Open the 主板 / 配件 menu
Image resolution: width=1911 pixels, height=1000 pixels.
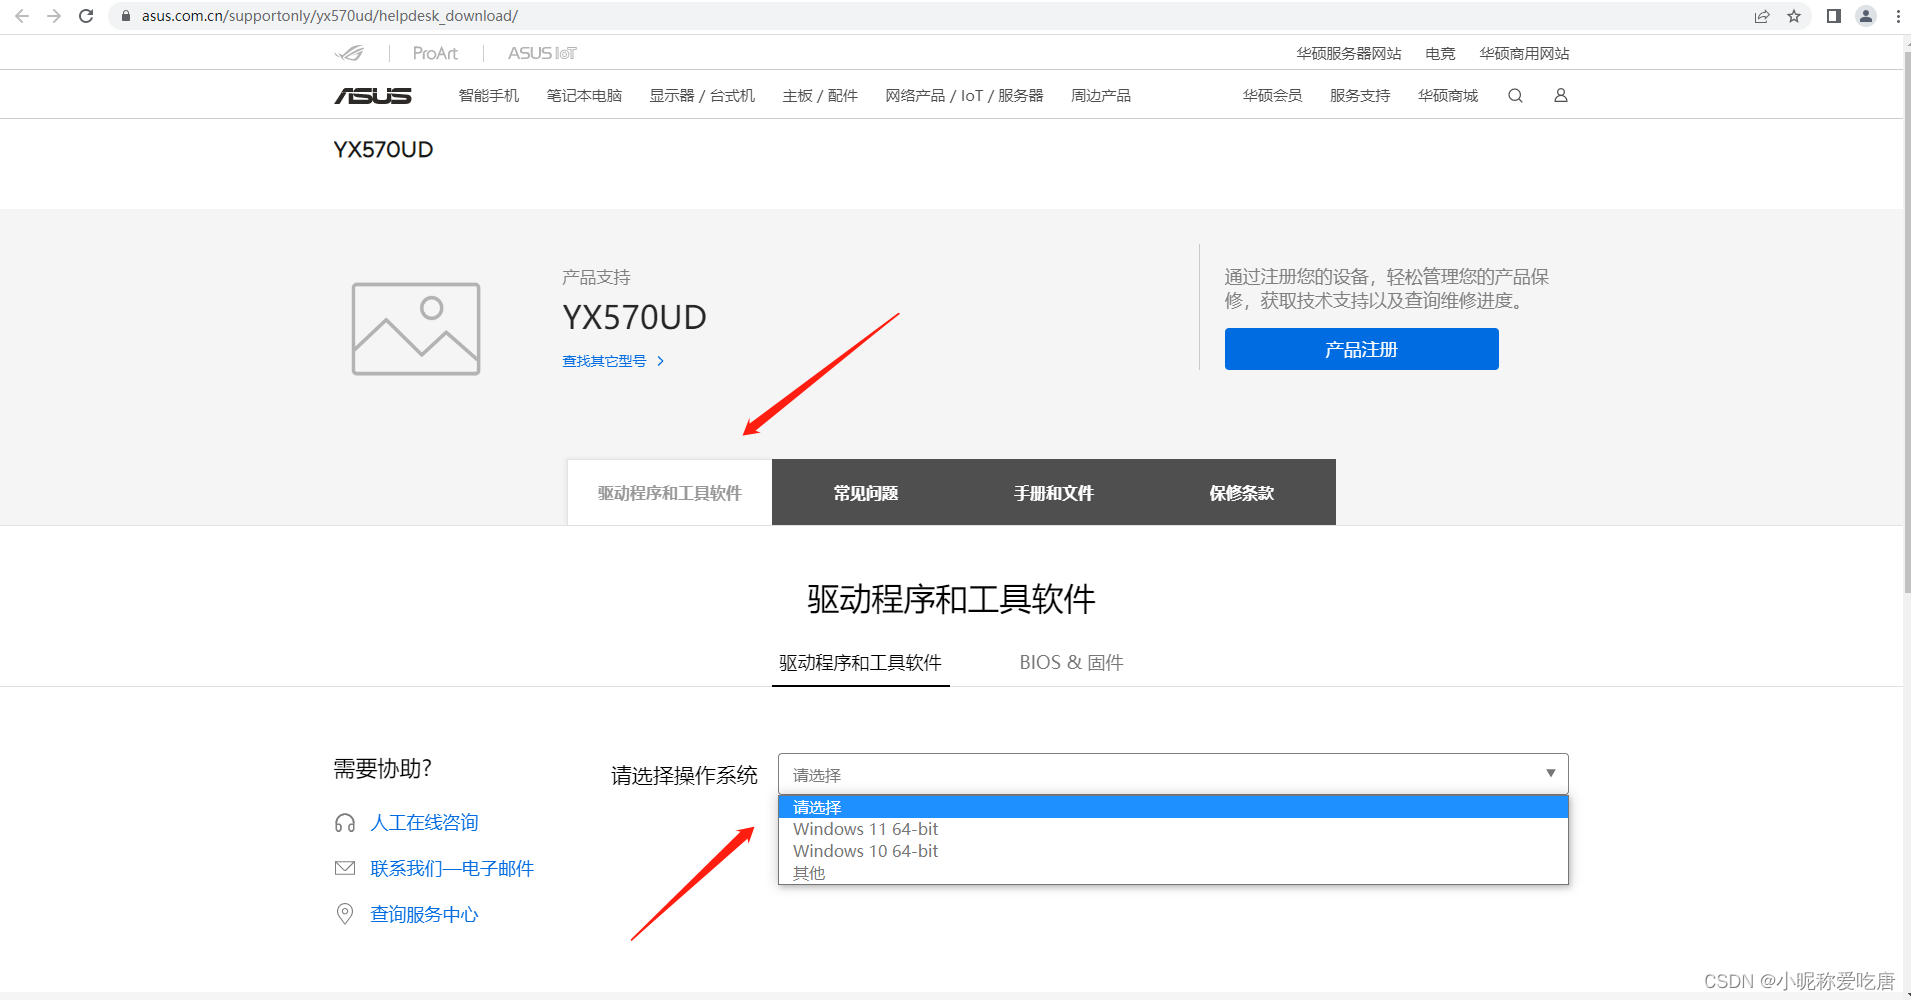[820, 95]
